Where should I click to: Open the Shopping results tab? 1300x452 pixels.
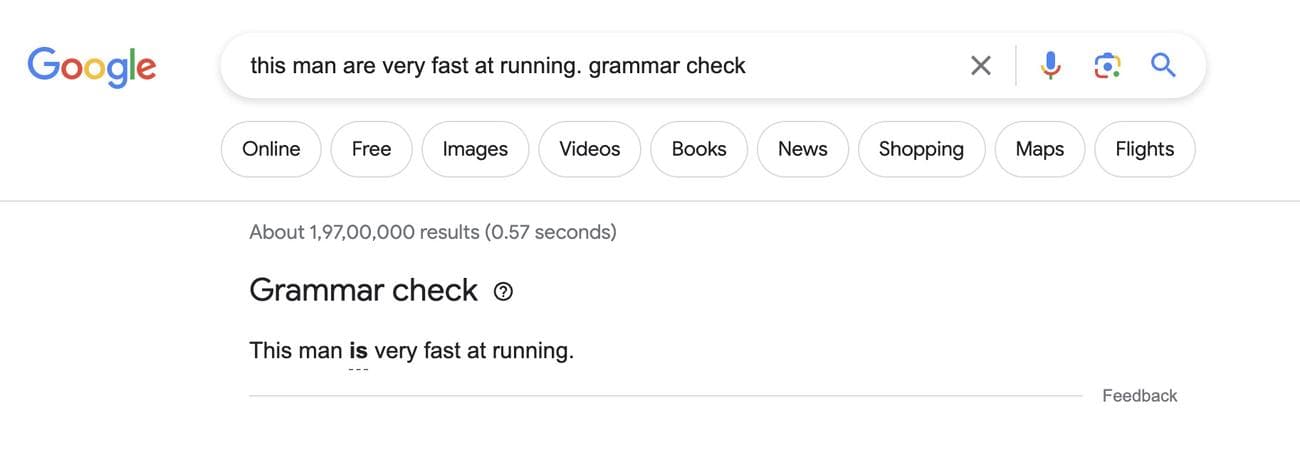[921, 149]
